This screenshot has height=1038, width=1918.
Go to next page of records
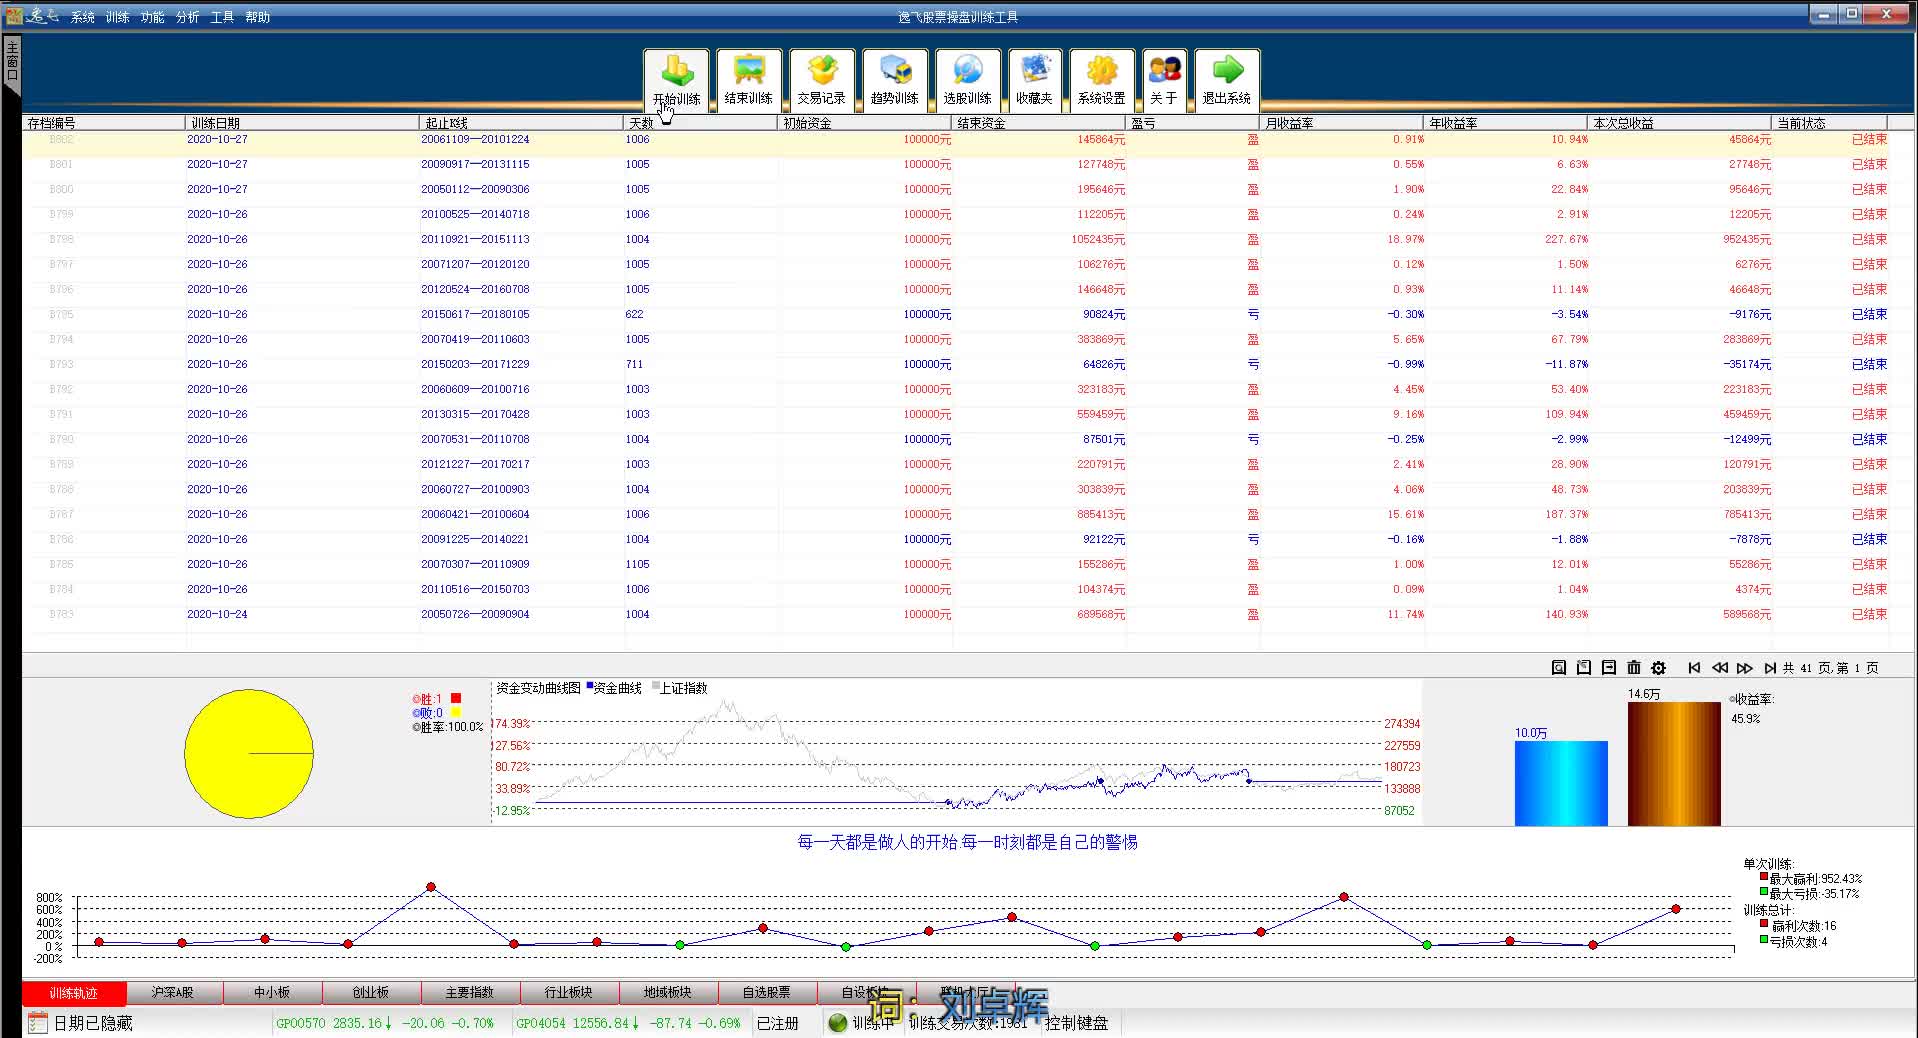click(x=1745, y=668)
